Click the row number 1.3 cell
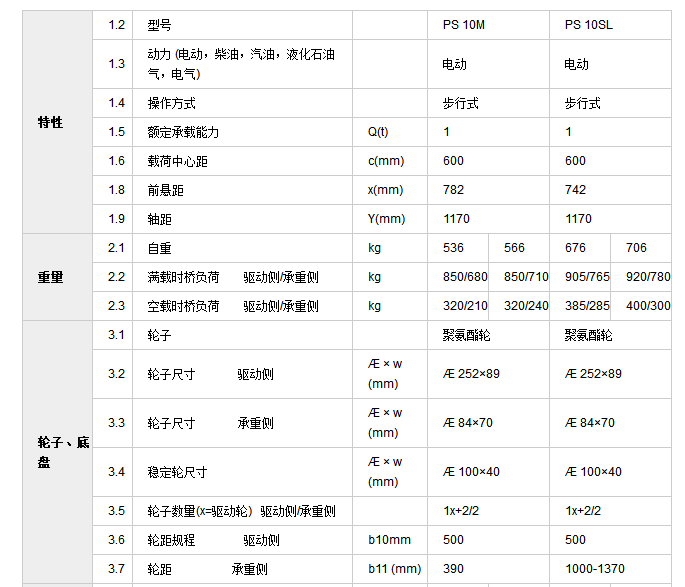The width and height of the screenshot is (685, 587). tap(112, 64)
